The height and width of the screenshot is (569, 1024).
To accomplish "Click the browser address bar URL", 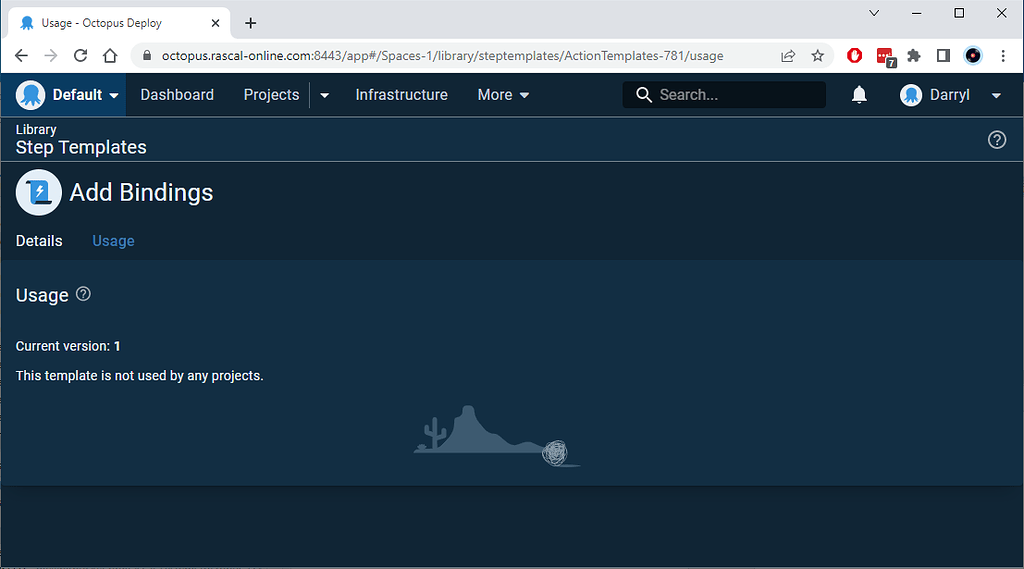I will (443, 56).
